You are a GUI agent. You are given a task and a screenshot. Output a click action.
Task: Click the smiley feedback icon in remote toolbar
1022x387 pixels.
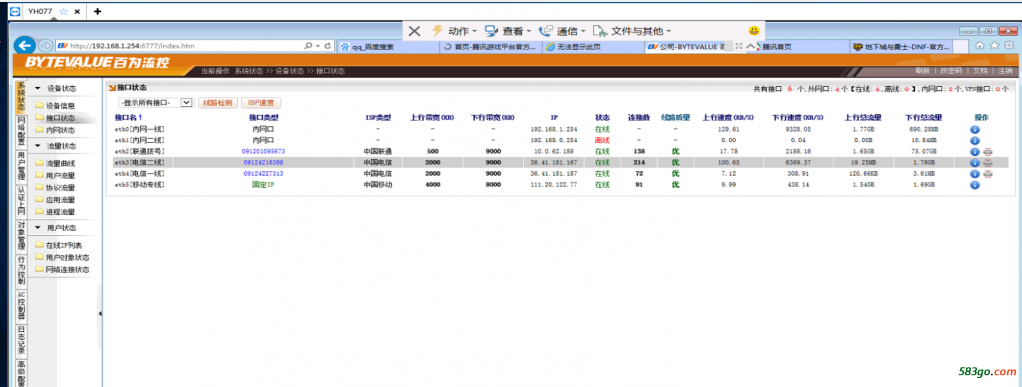753,31
